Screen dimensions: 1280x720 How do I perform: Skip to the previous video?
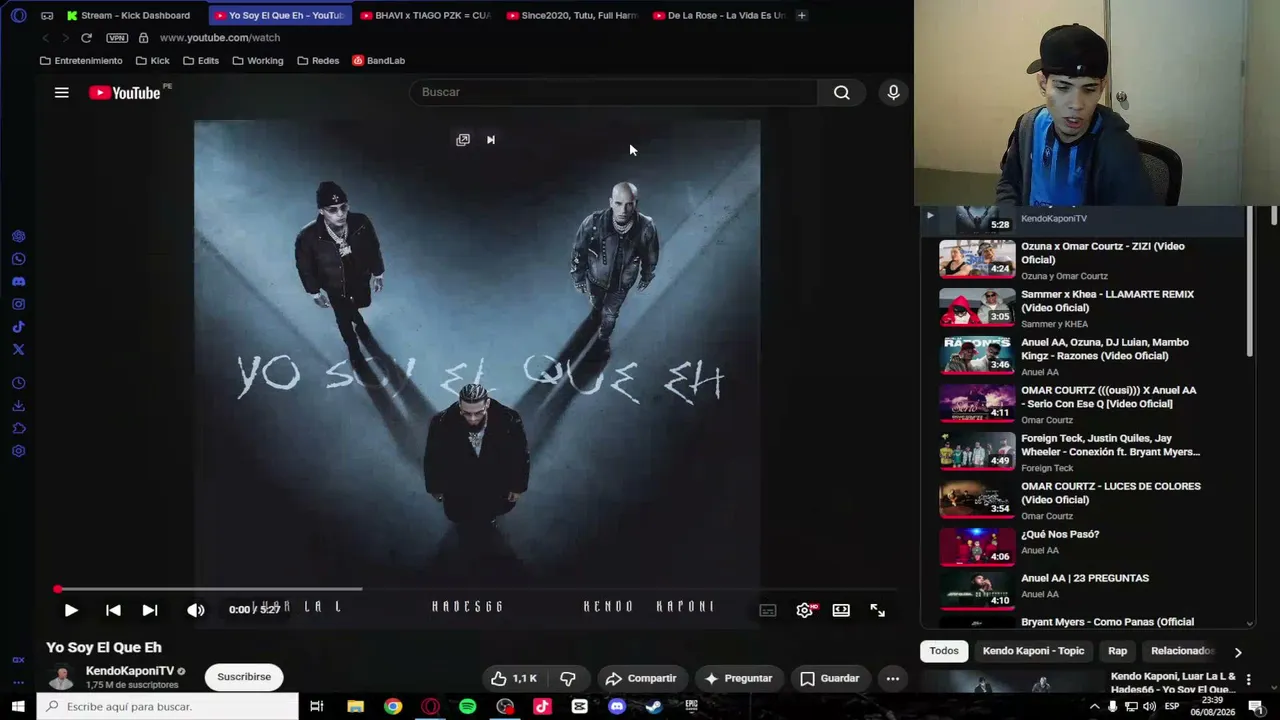click(113, 610)
